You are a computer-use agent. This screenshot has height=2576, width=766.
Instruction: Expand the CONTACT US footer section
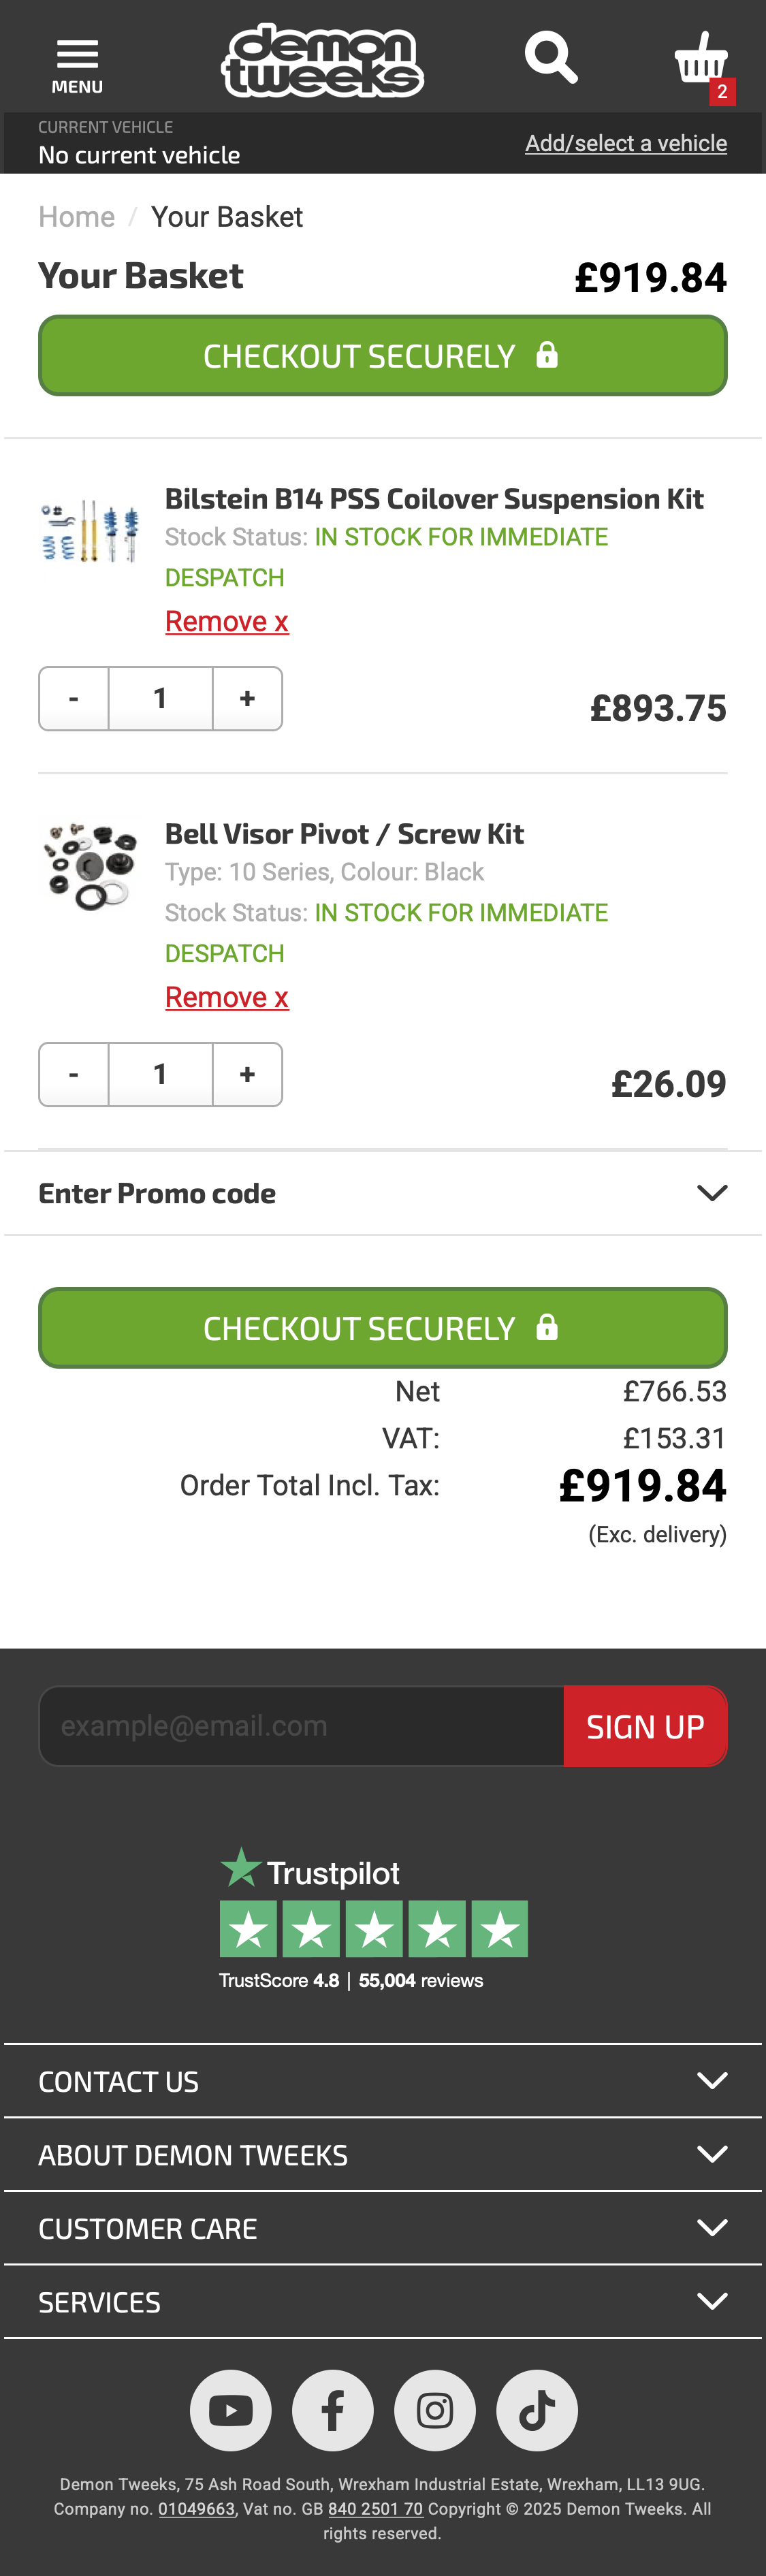[383, 2081]
